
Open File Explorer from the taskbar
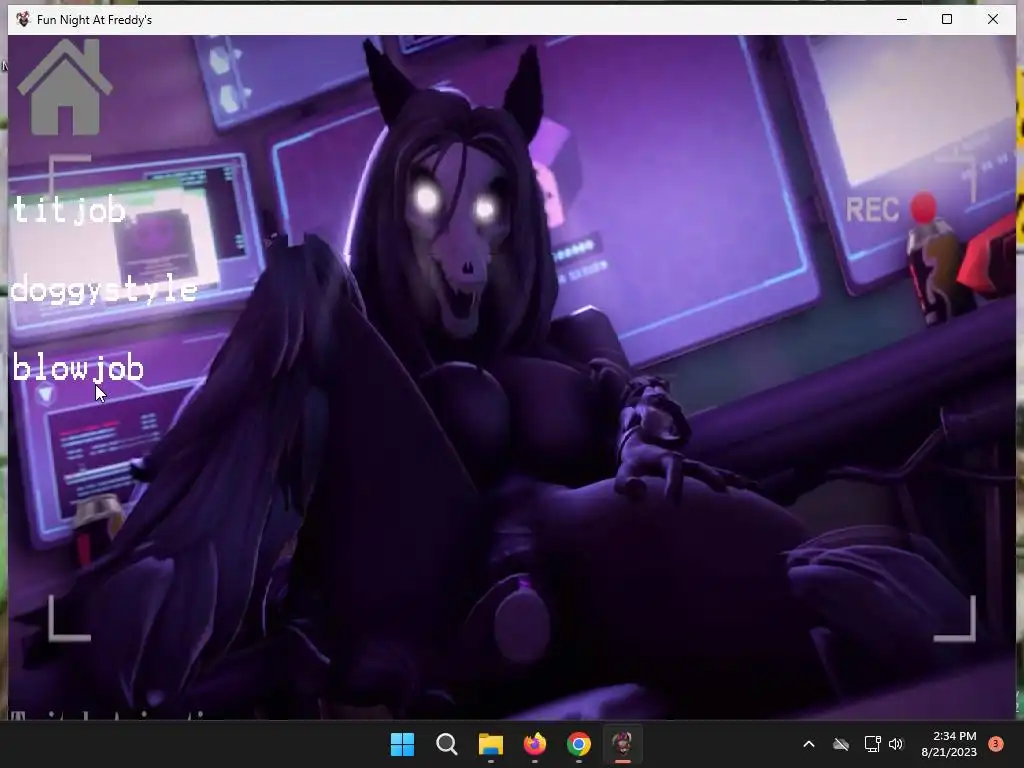point(490,744)
